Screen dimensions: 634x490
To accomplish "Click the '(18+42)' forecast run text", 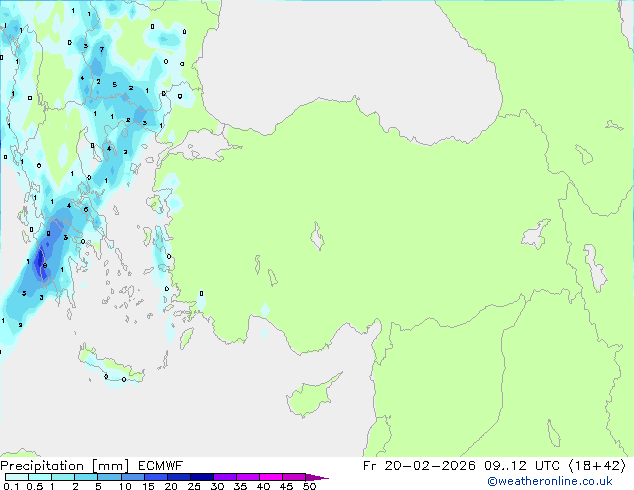I will click(597, 466).
